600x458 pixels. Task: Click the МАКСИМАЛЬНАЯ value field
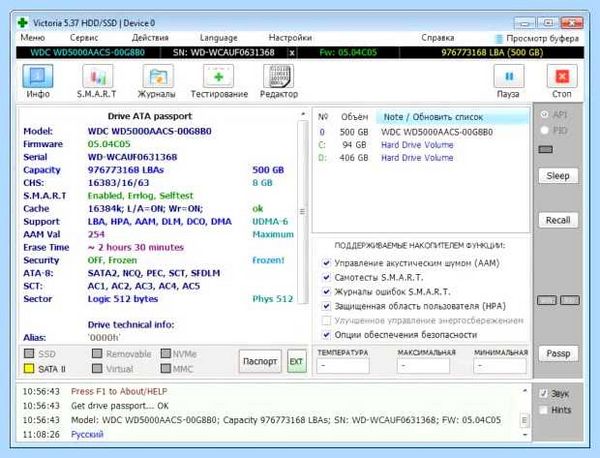click(x=423, y=366)
